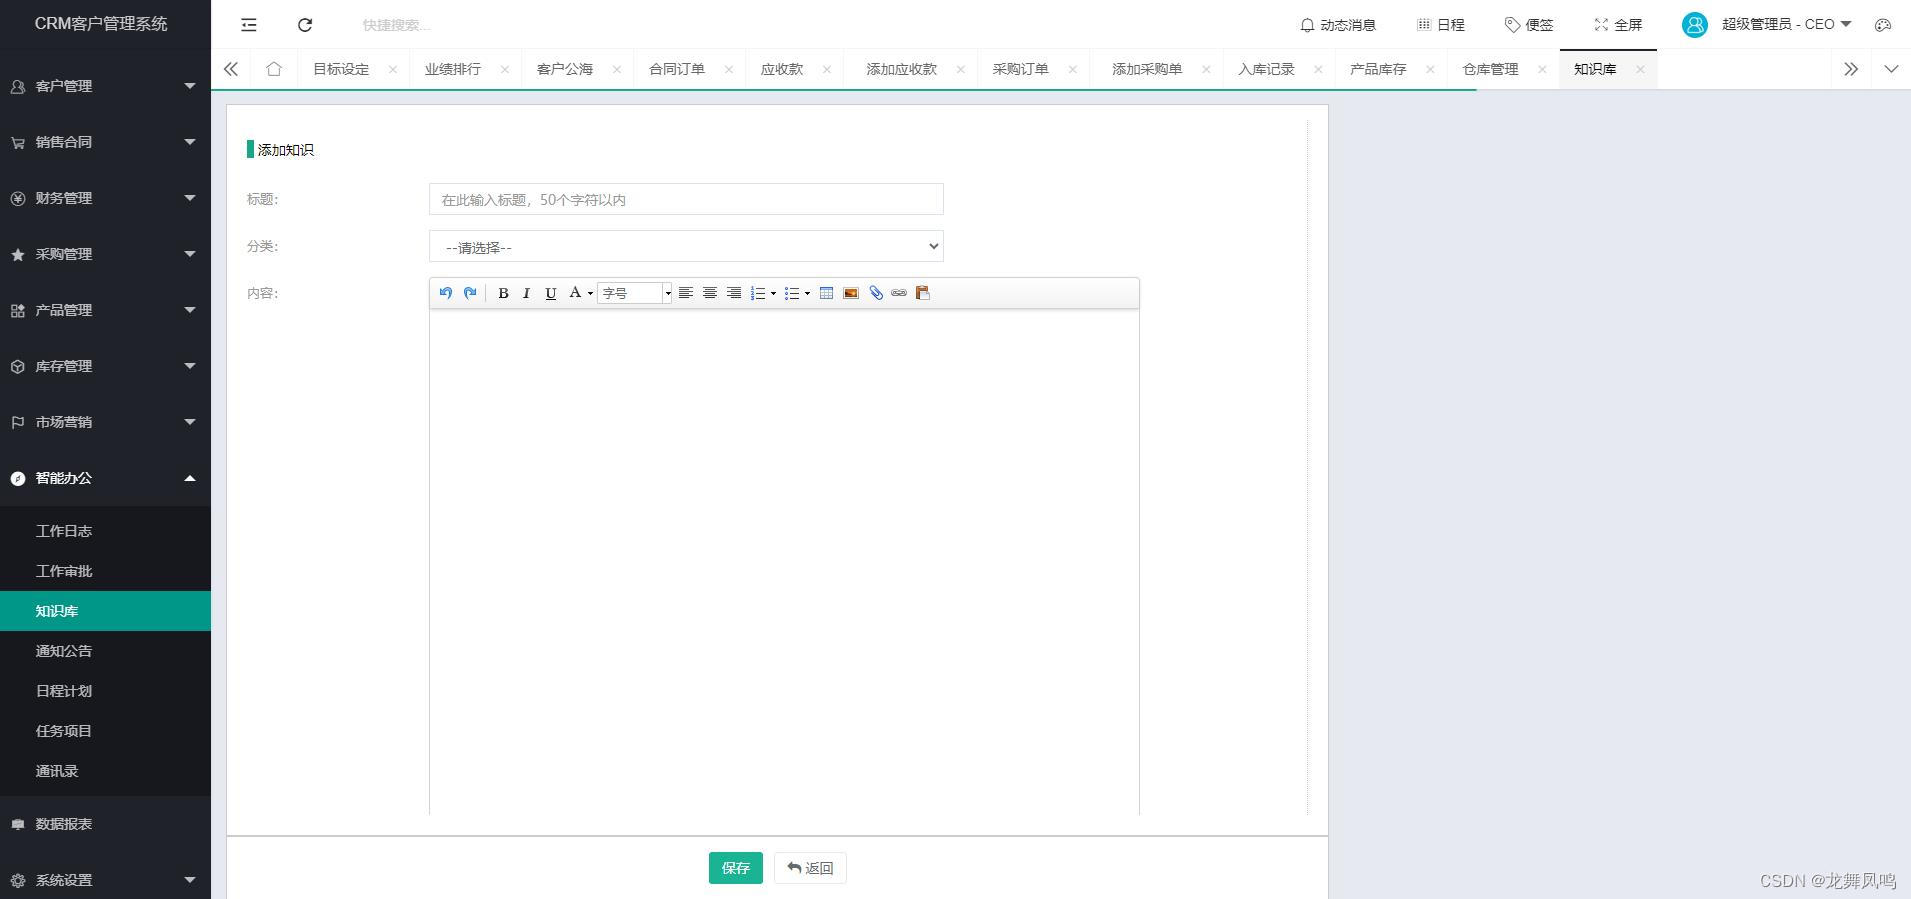1911x899 pixels.
Task: Insert a hyperlink with the chain icon
Action: click(x=899, y=293)
